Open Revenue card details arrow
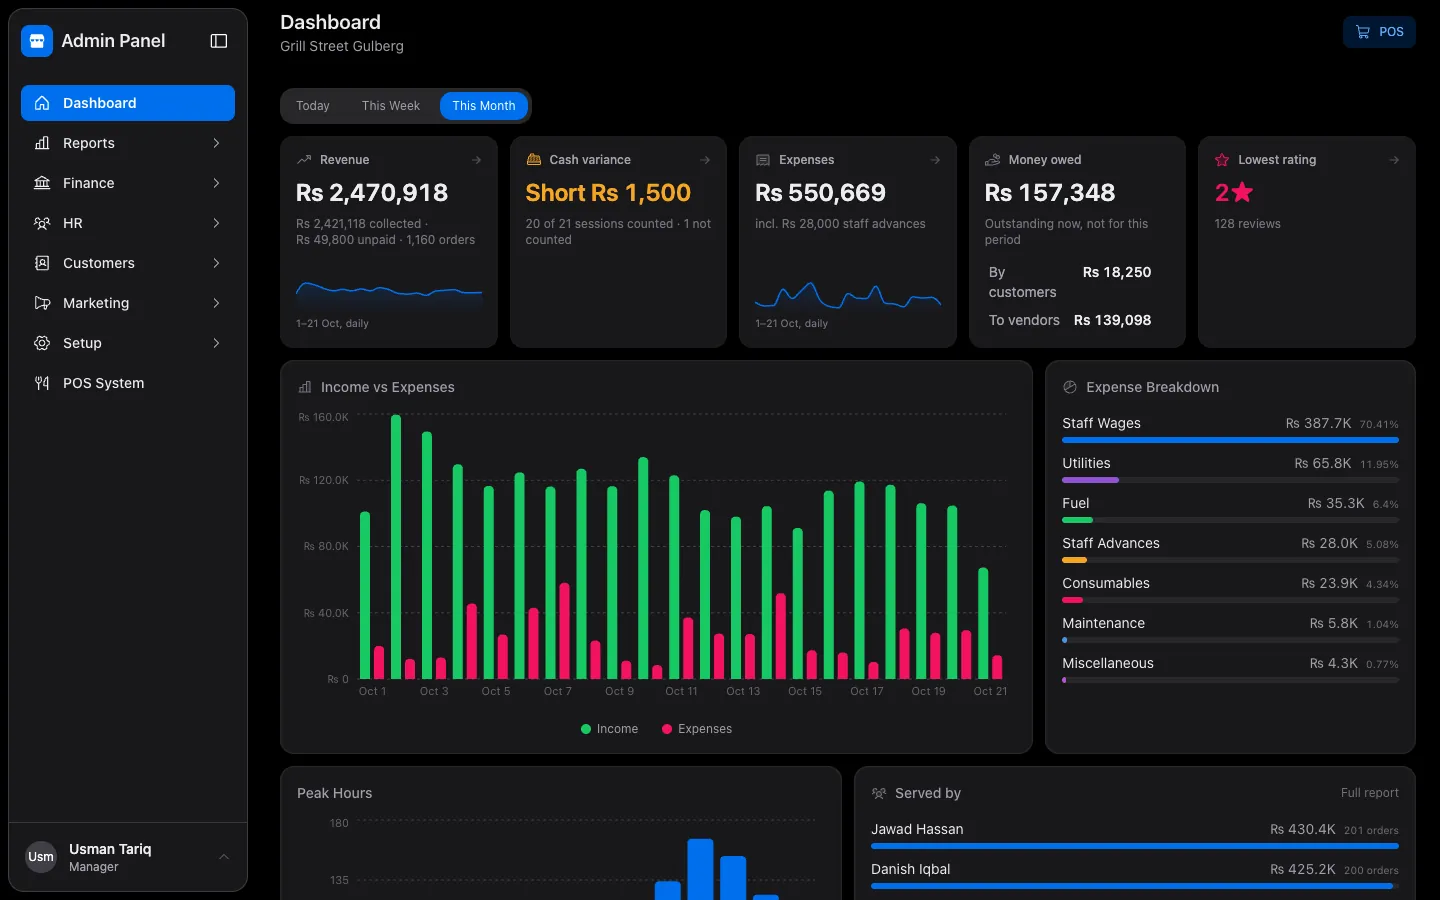Screen dimensions: 1440x900 (476, 160)
